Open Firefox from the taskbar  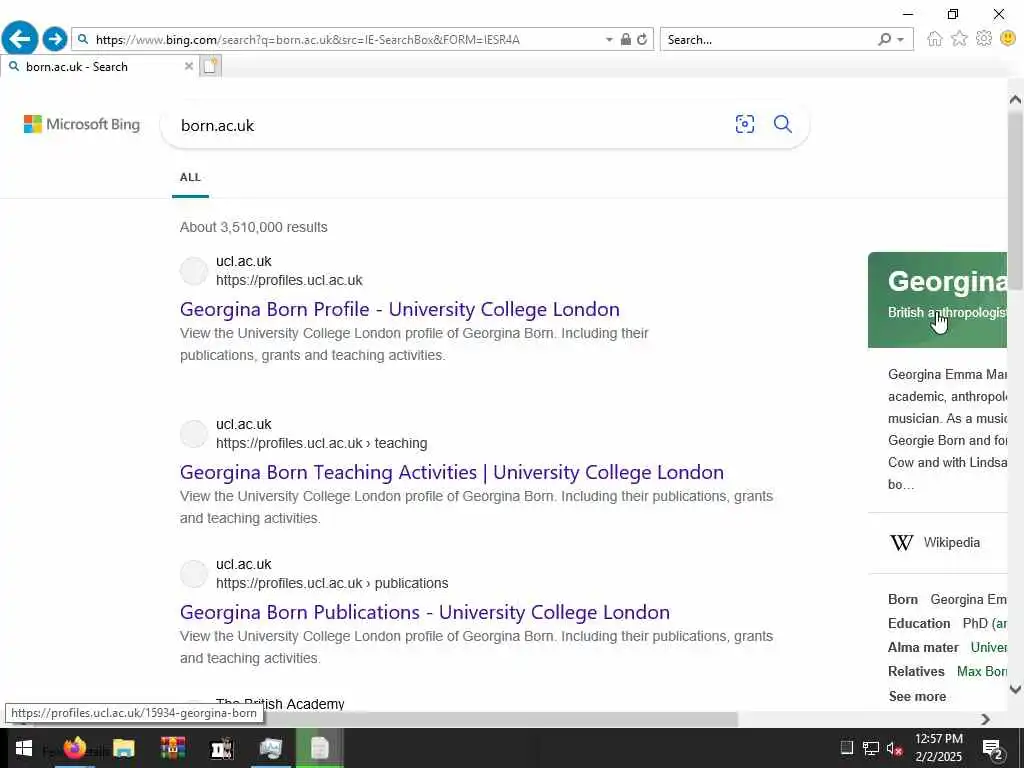(74, 748)
